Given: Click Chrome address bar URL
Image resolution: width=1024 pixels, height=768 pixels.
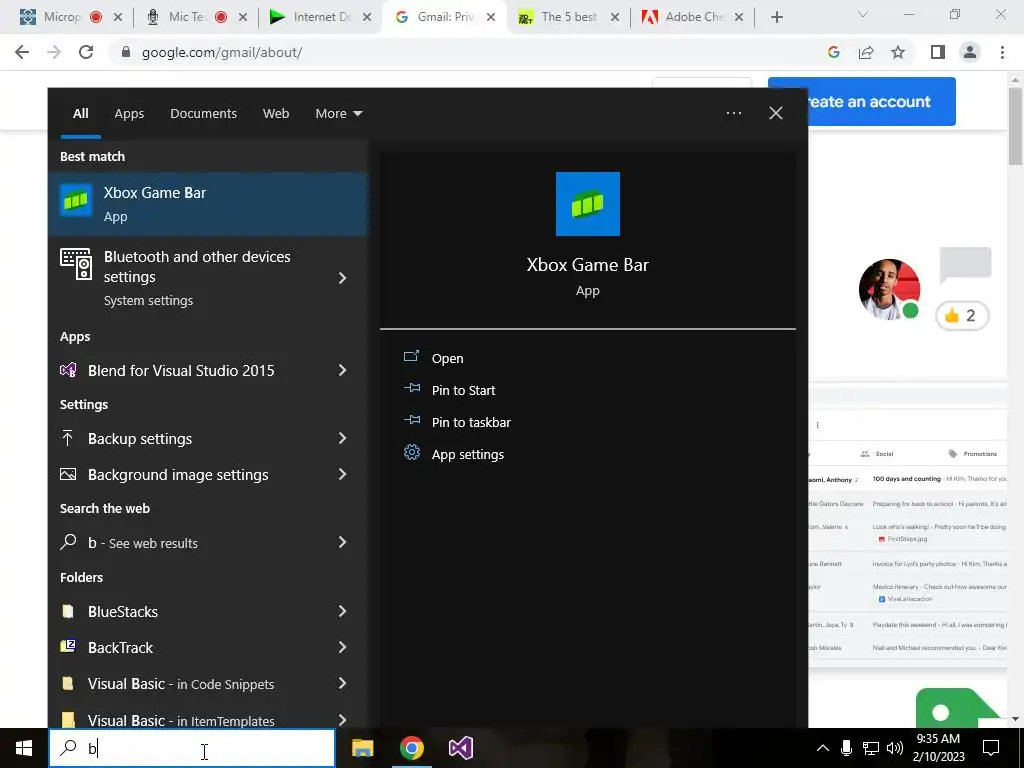Looking at the screenshot, I should pyautogui.click(x=221, y=52).
